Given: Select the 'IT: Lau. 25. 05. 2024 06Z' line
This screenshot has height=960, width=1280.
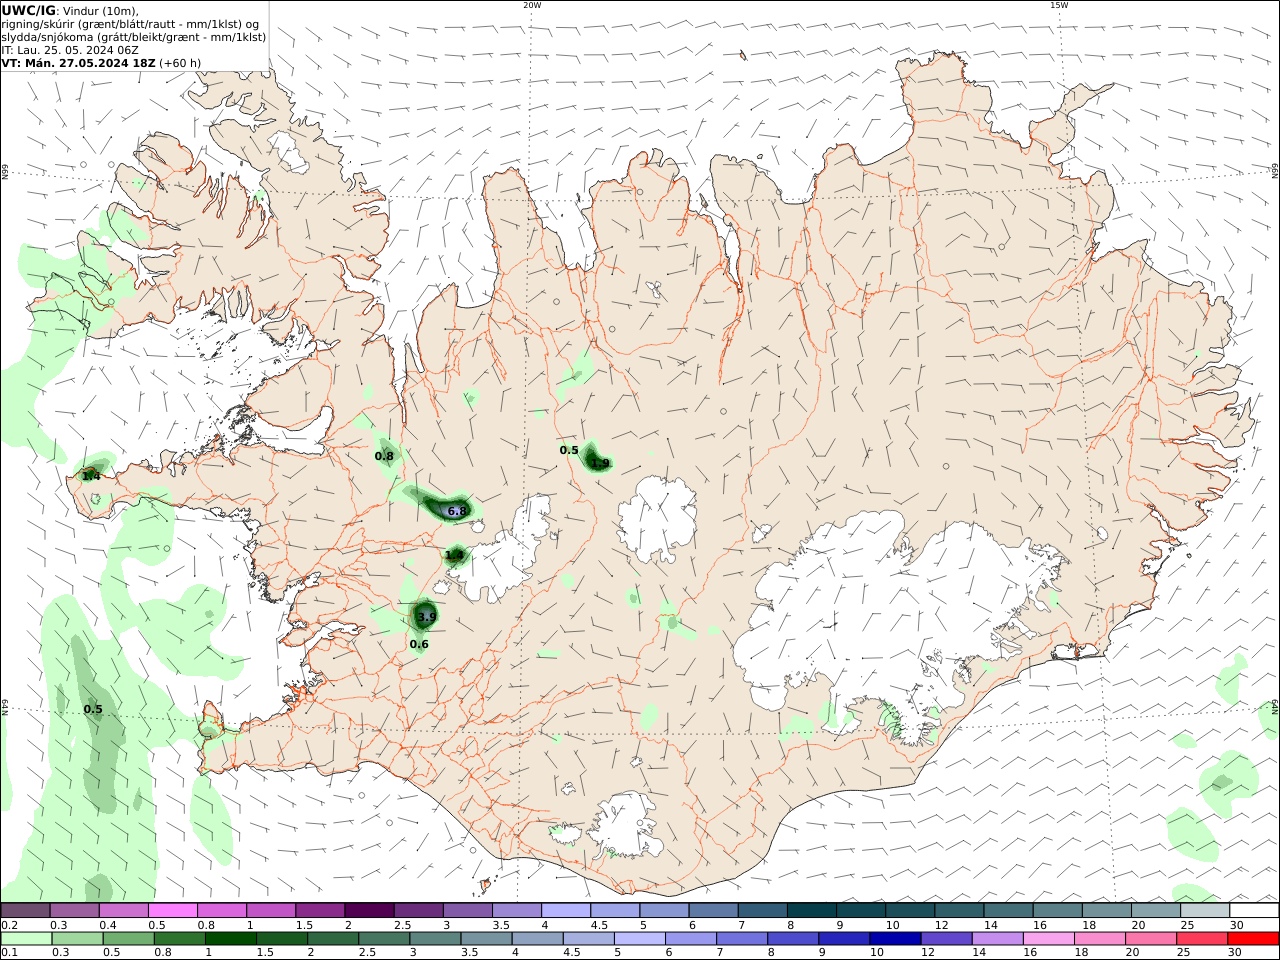Looking at the screenshot, I should [70, 50].
